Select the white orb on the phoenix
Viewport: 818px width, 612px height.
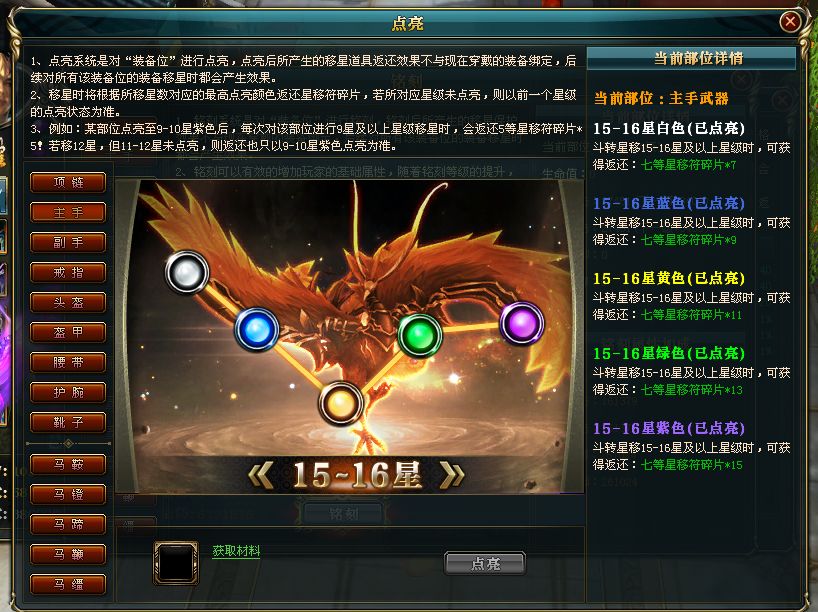pyautogui.click(x=187, y=272)
